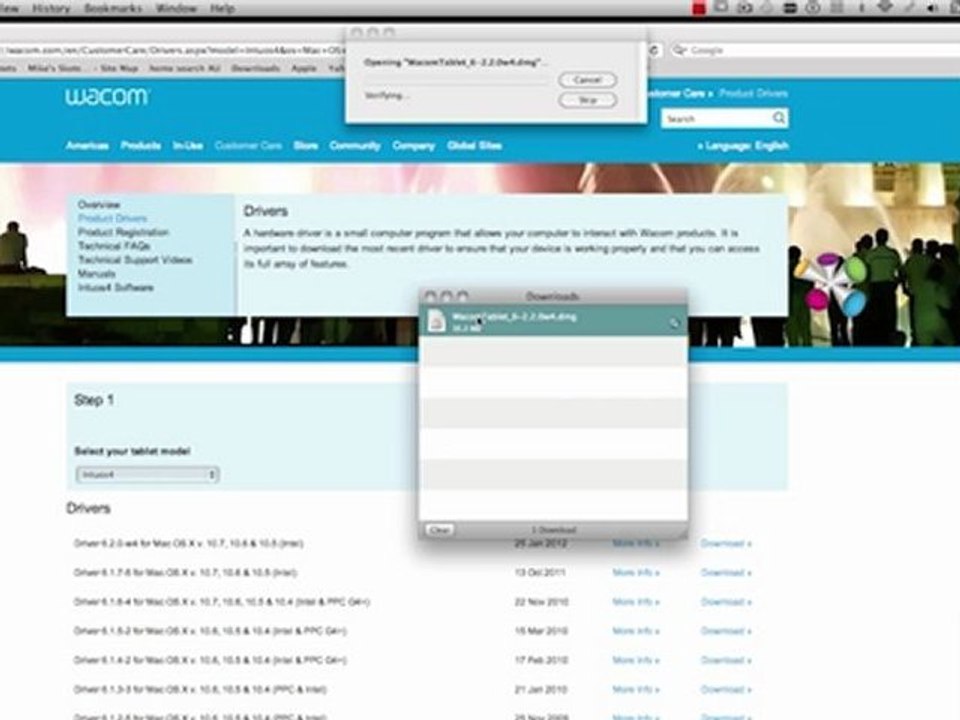960x720 pixels.
Task: Click the dmg file icon in Downloads
Action: pos(437,321)
